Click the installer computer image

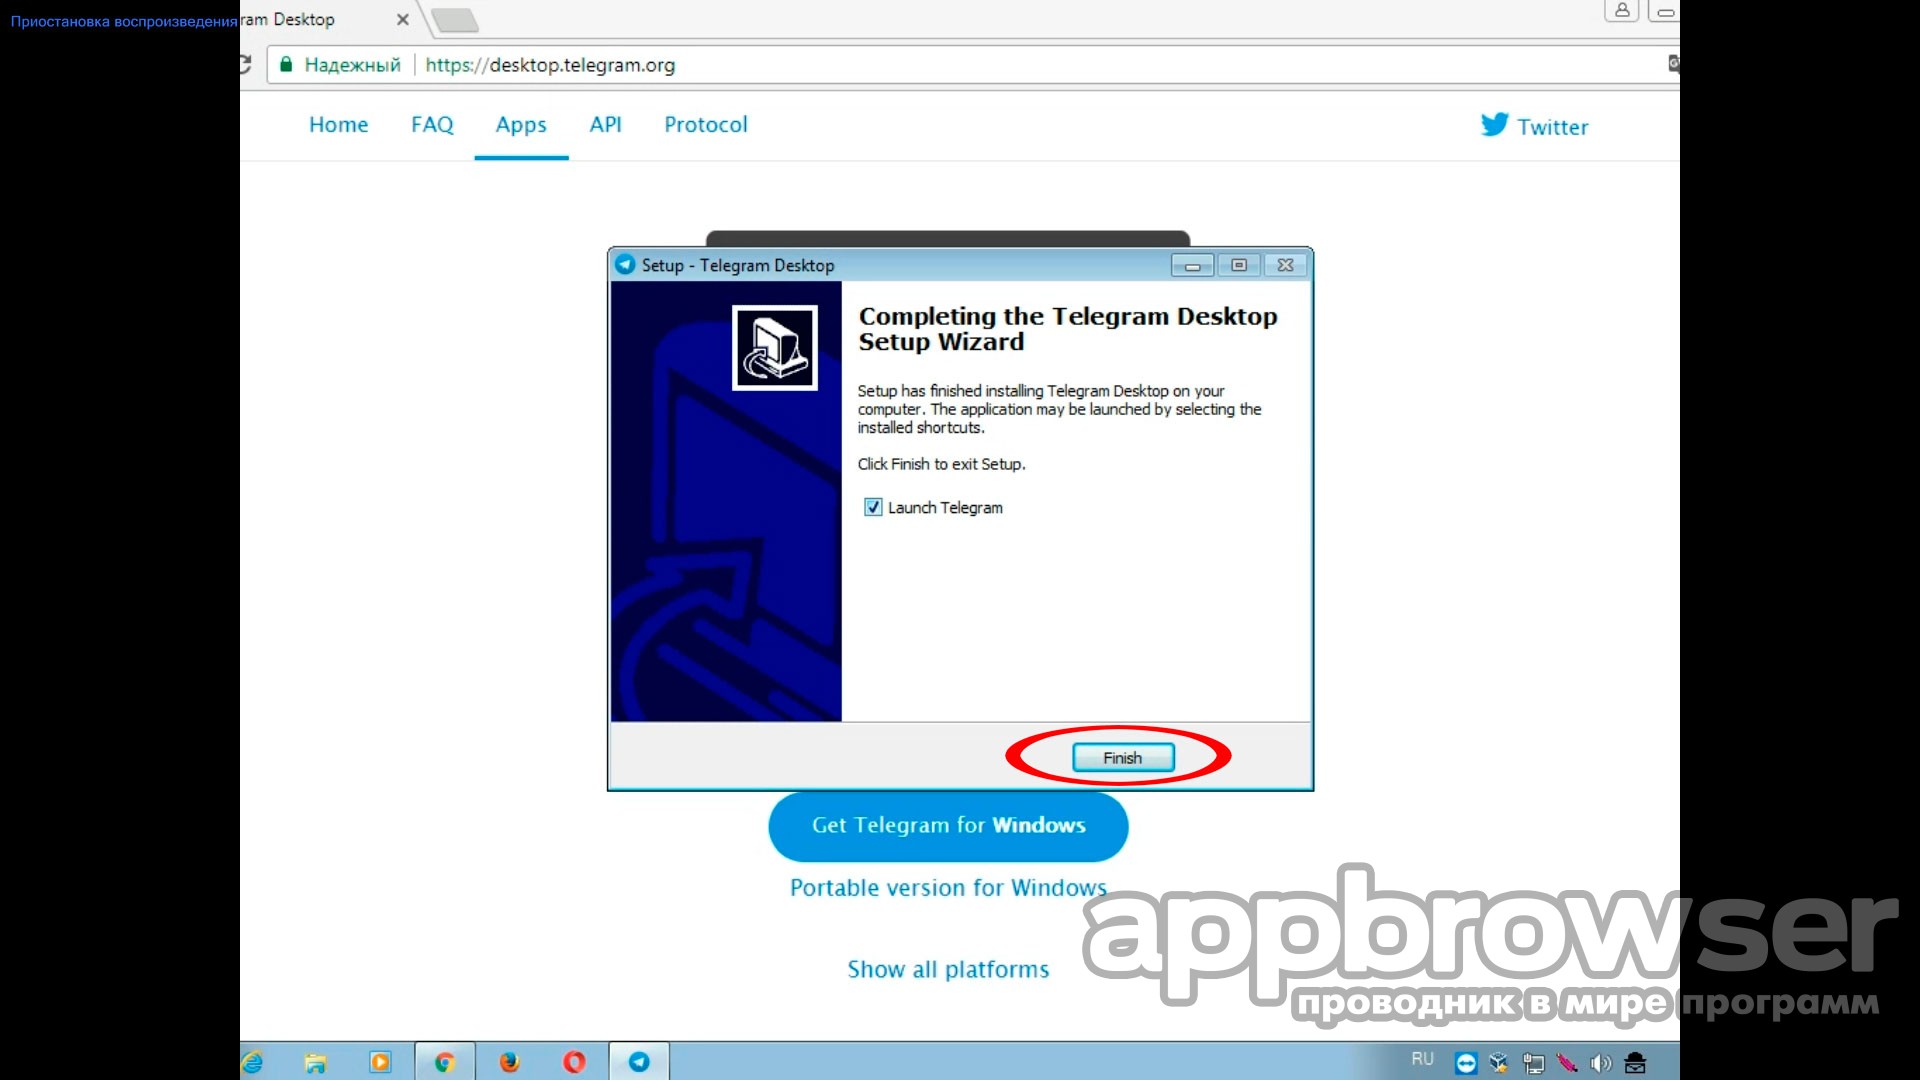tap(775, 348)
